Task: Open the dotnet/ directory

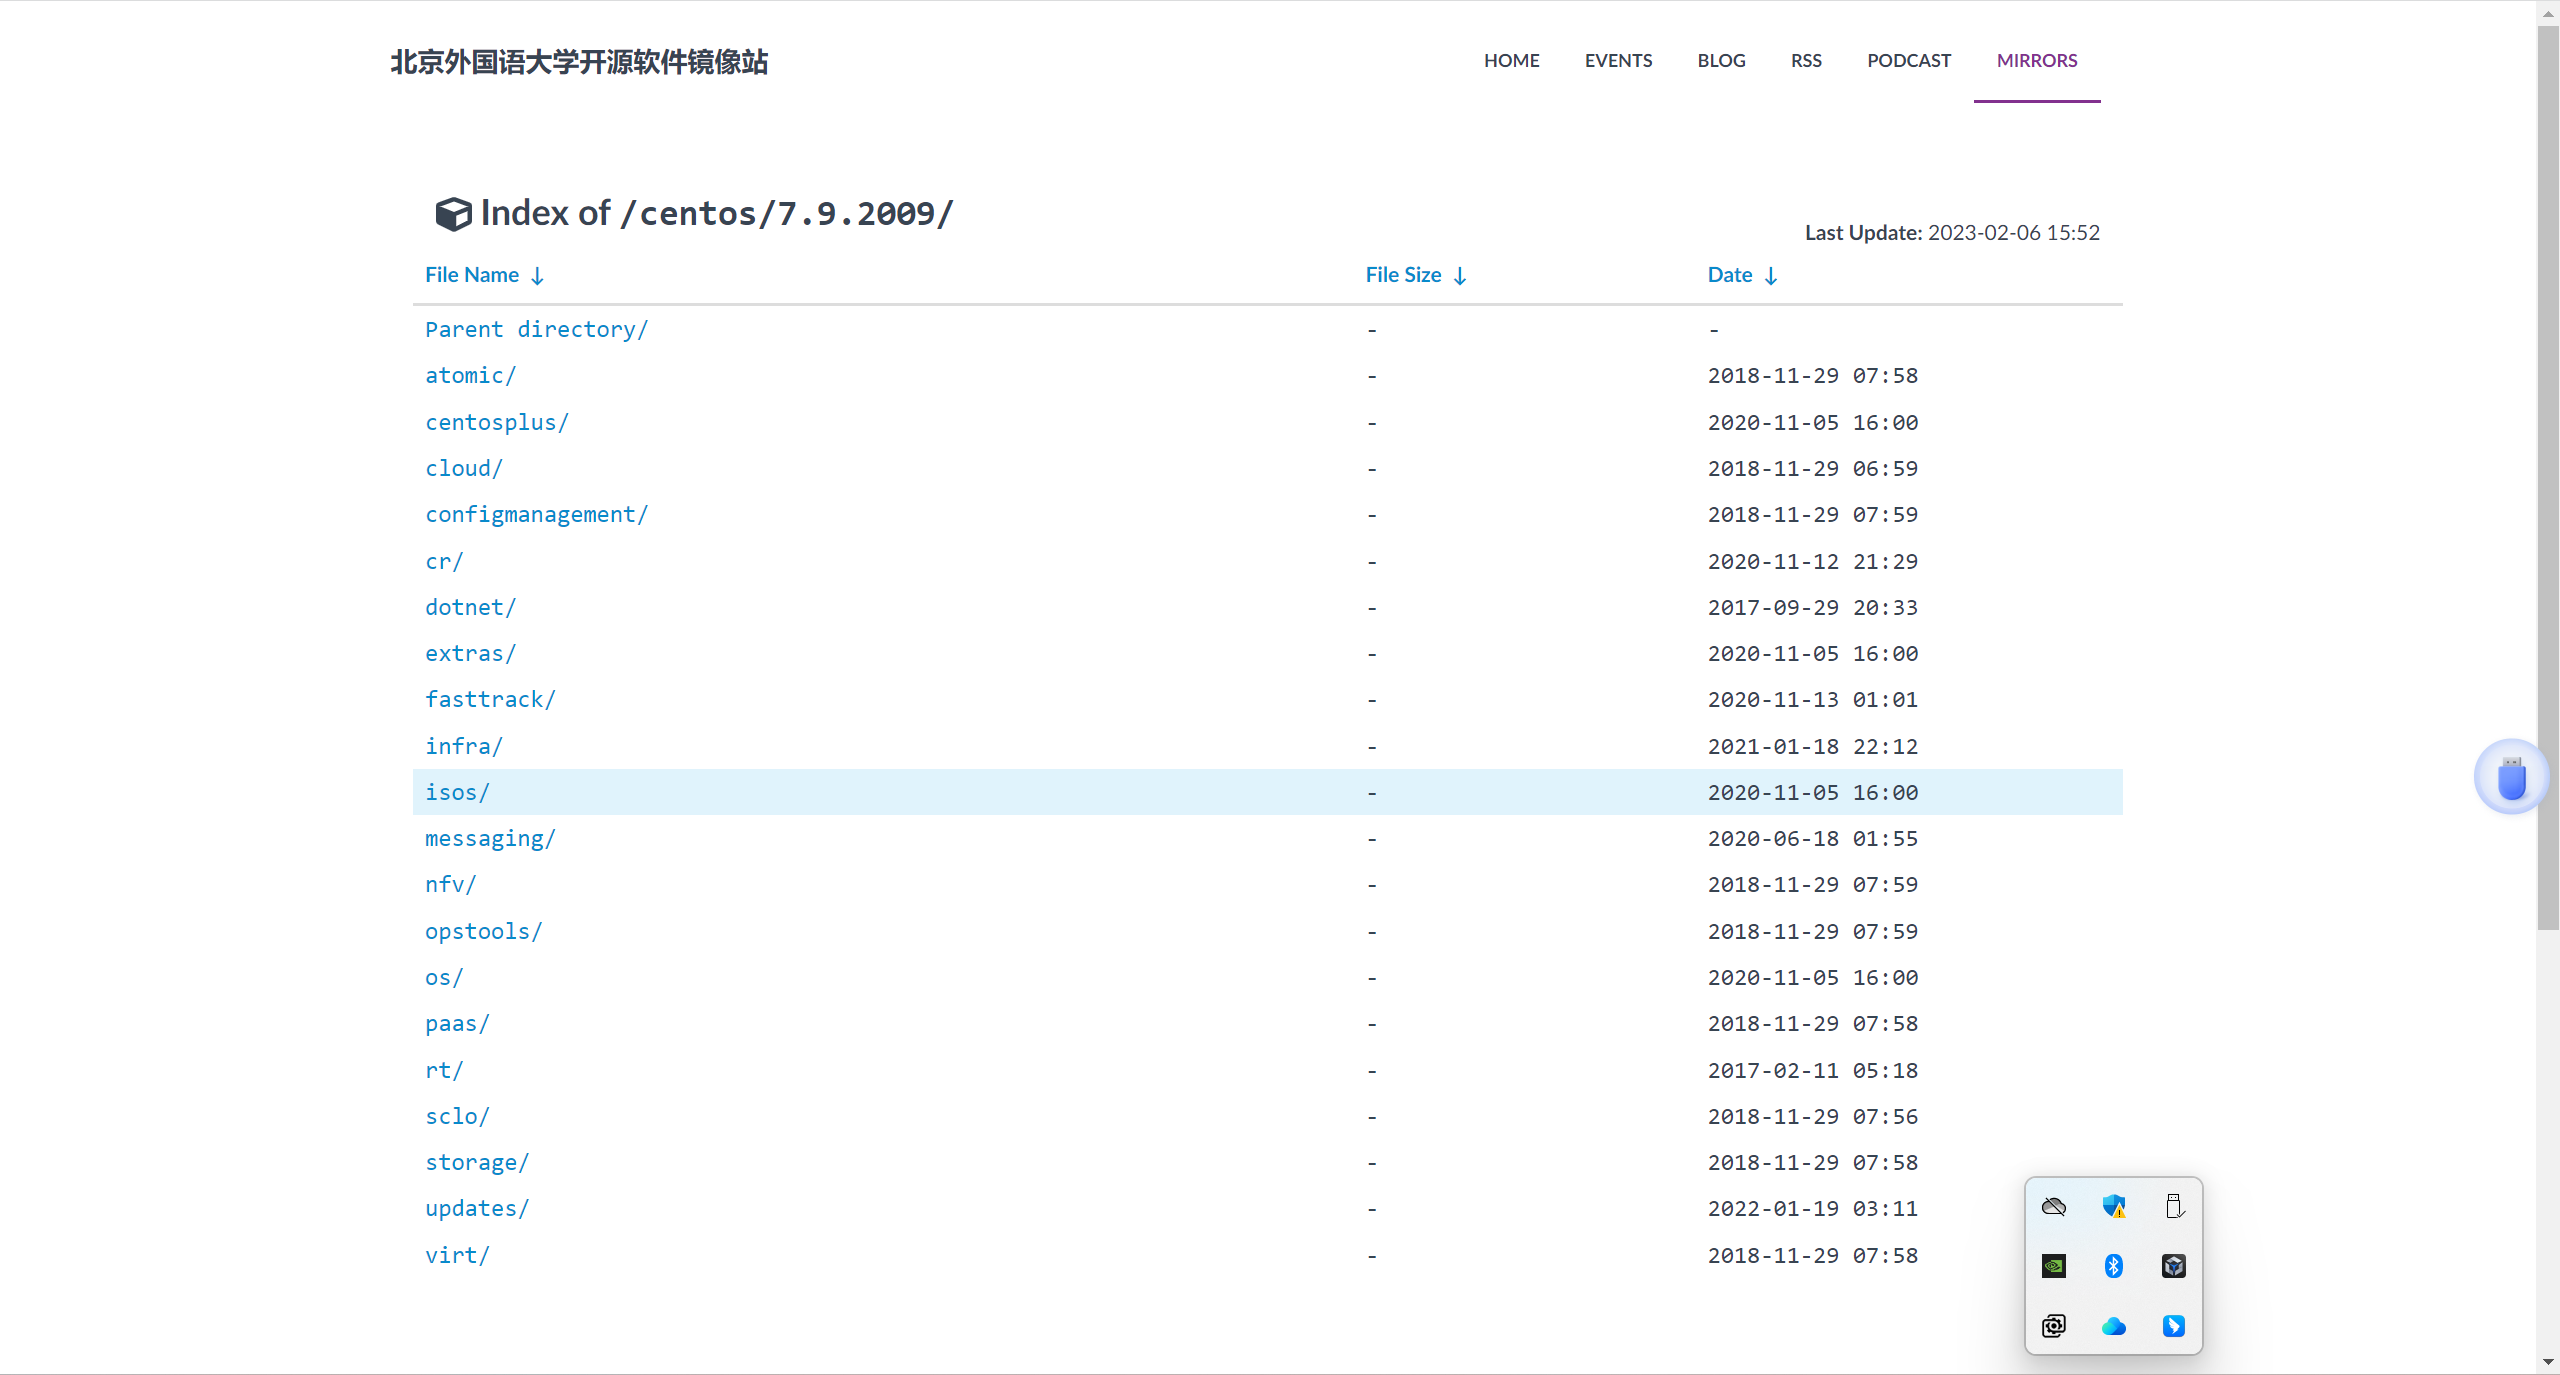Action: (471, 607)
